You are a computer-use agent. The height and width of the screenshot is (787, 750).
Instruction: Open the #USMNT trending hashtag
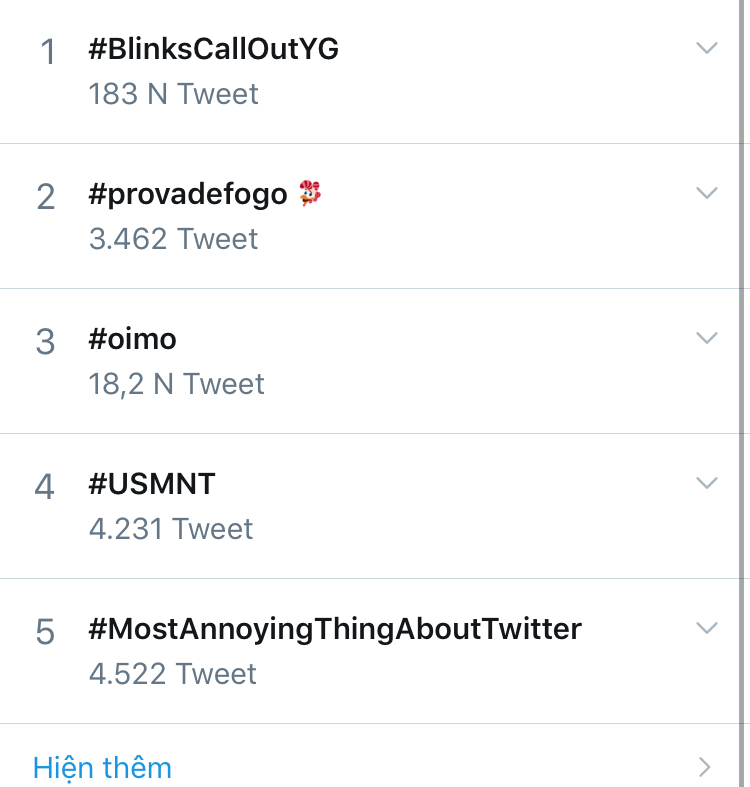pos(151,484)
